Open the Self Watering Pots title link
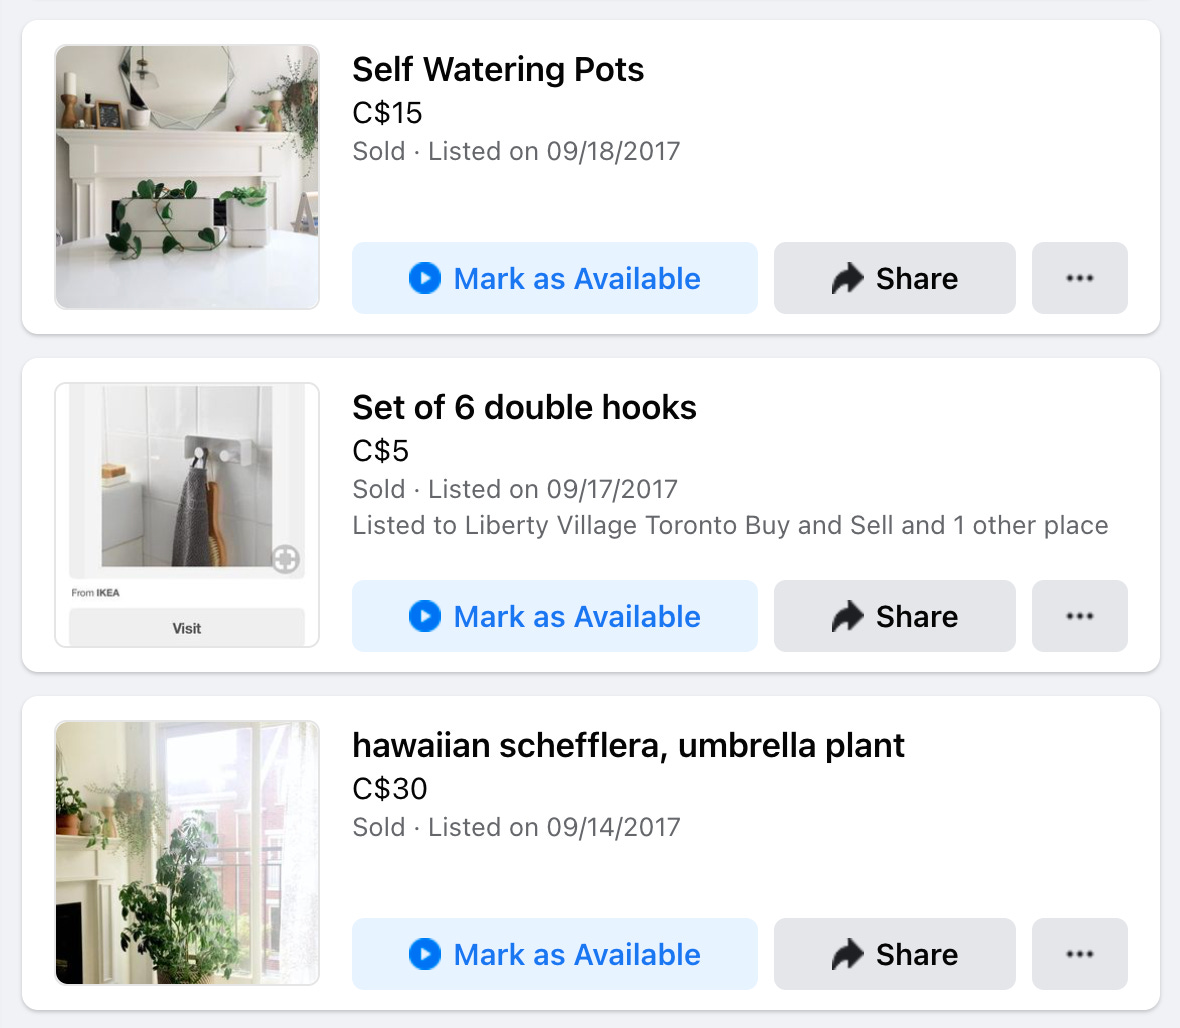This screenshot has height=1028, width=1180. (498, 70)
